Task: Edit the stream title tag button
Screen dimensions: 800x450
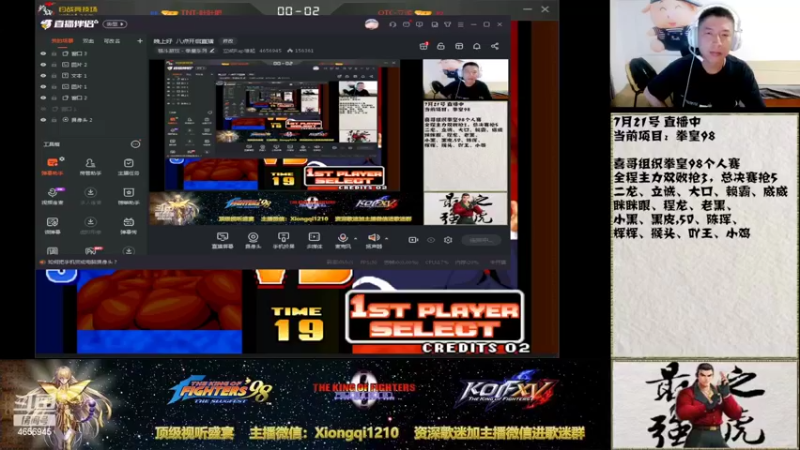Action: click(228, 41)
